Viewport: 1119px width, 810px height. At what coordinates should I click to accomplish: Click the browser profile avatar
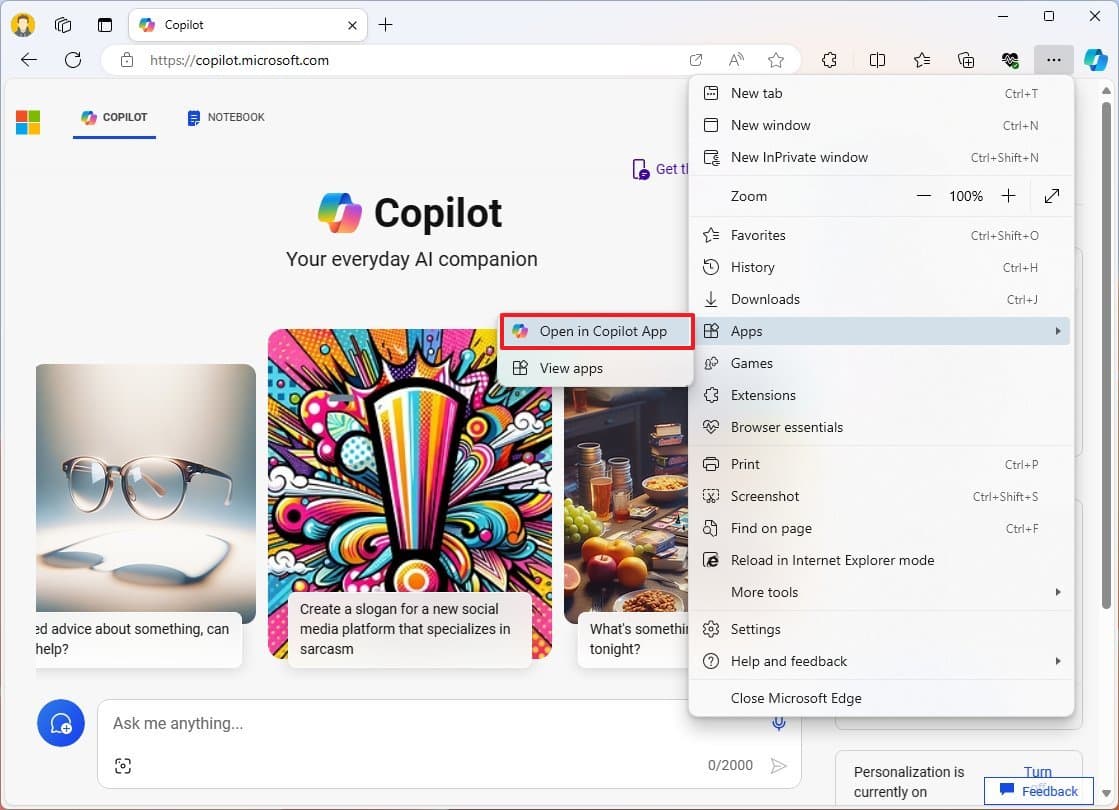pyautogui.click(x=22, y=24)
